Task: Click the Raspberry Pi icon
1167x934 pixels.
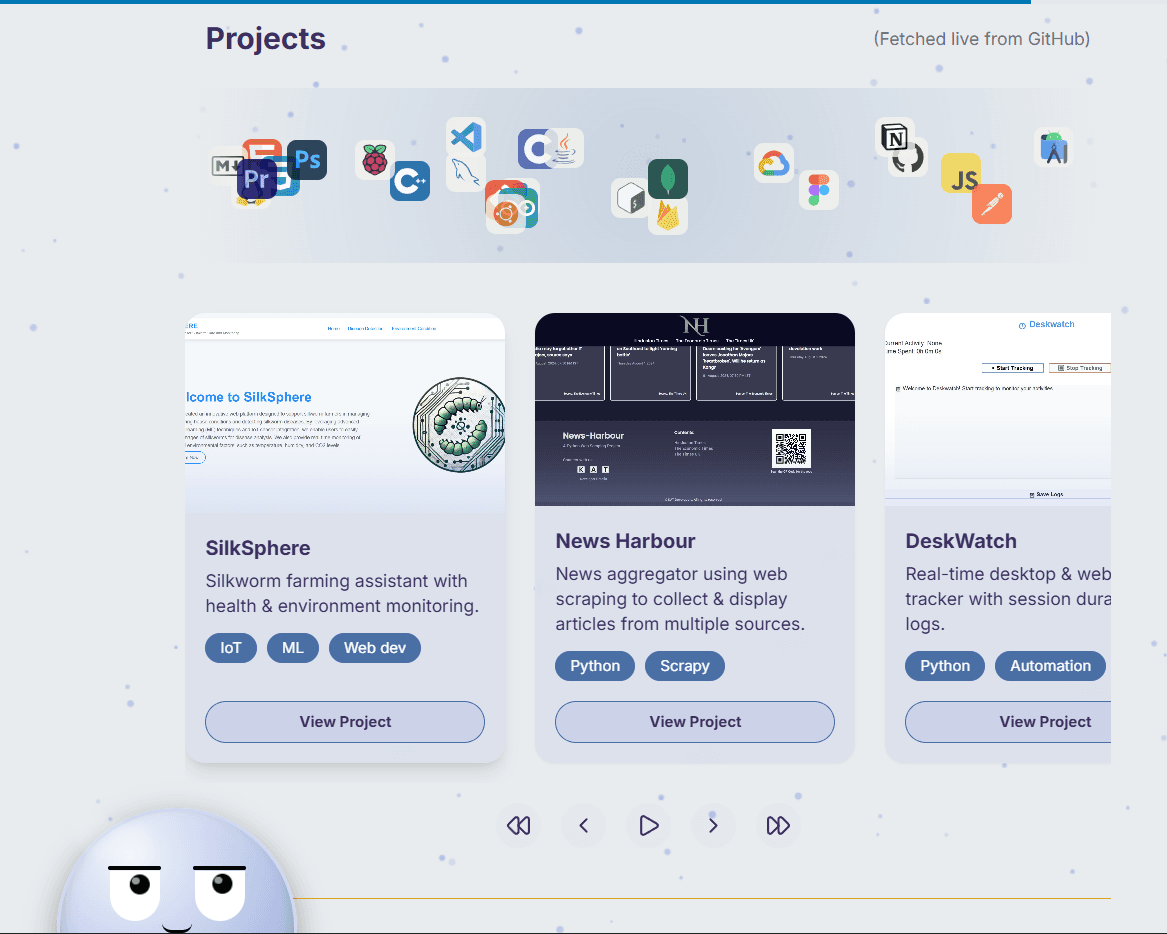Action: (375, 160)
